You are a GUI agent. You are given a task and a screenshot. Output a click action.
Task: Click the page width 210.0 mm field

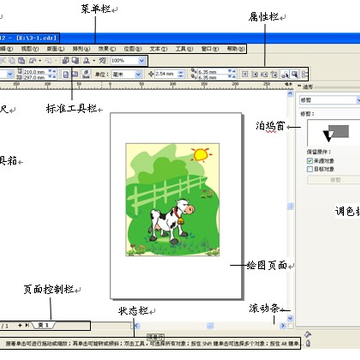click(x=35, y=71)
